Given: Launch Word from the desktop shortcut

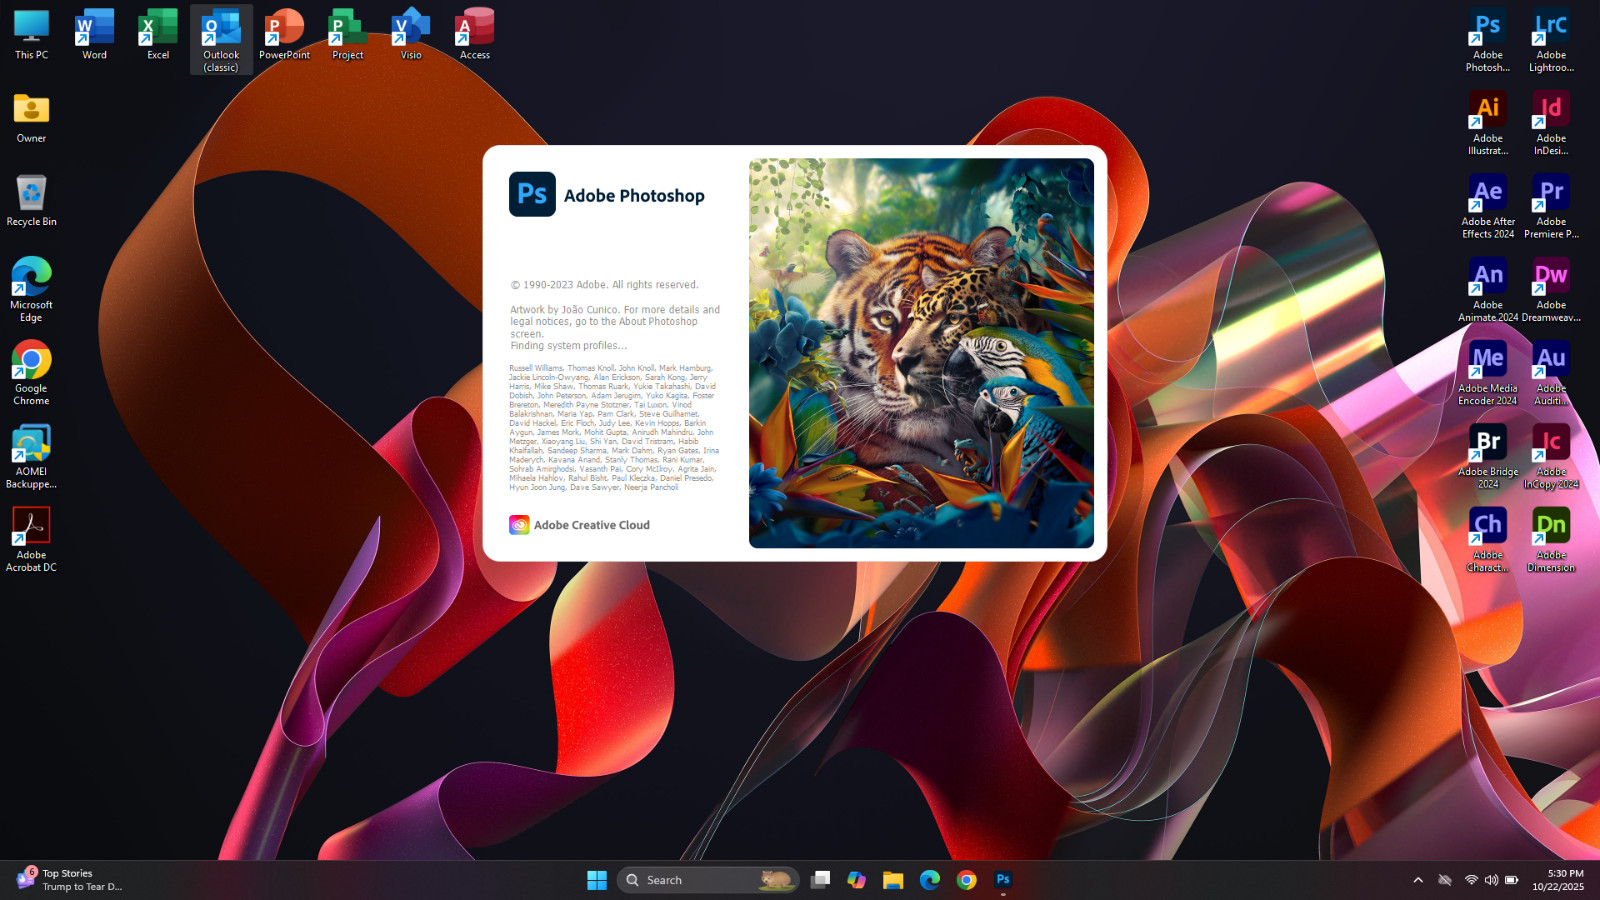Looking at the screenshot, I should click(94, 36).
